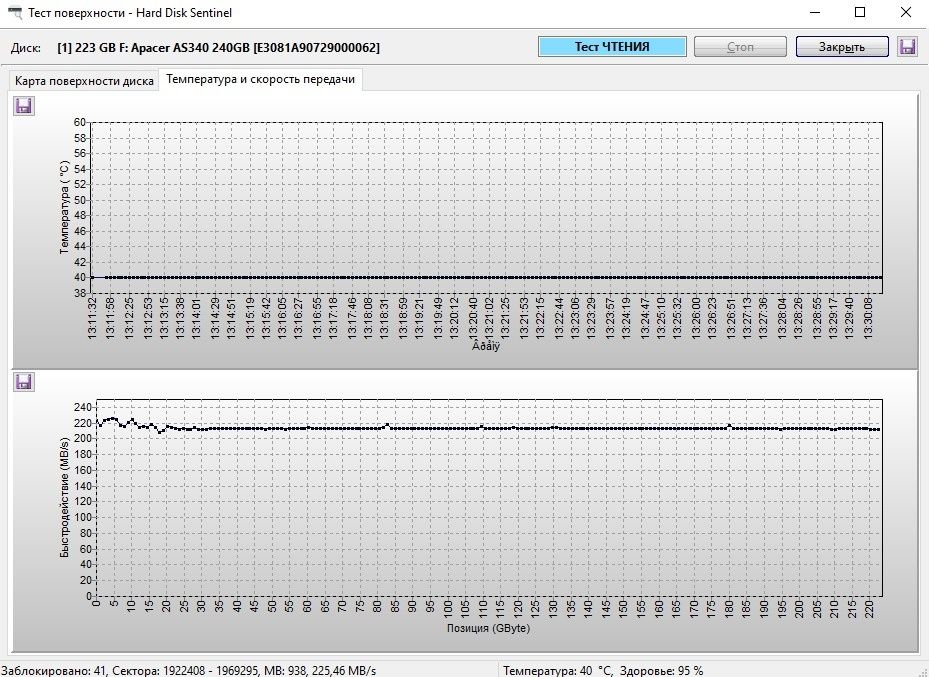
Task: Switch to the Карта поверхности диска tab
Action: pos(84,81)
